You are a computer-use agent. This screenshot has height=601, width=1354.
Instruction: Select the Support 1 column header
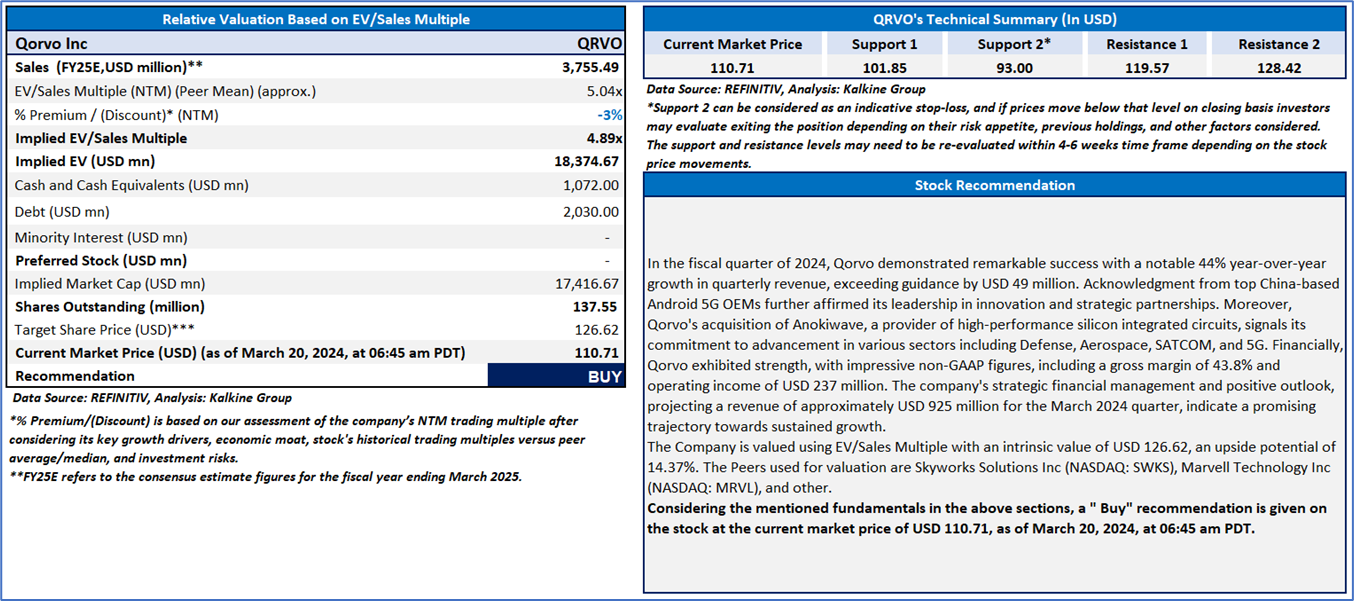click(884, 44)
